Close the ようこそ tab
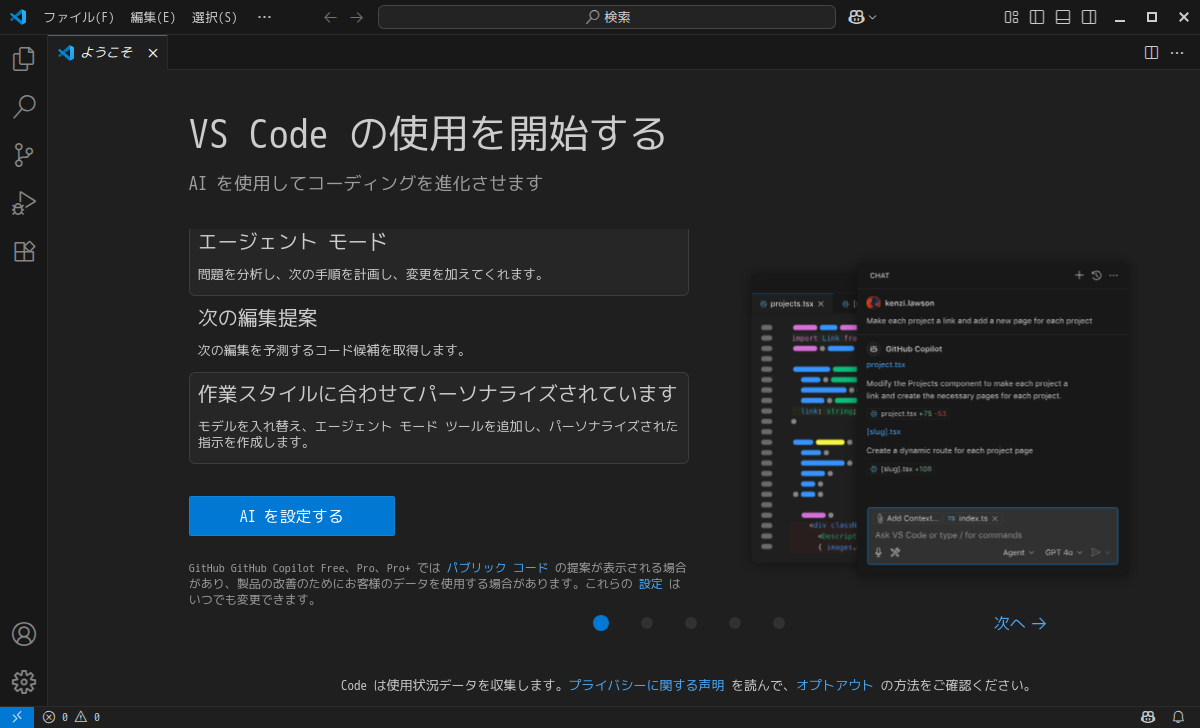Screen dimensions: 1200x728 coord(153,53)
